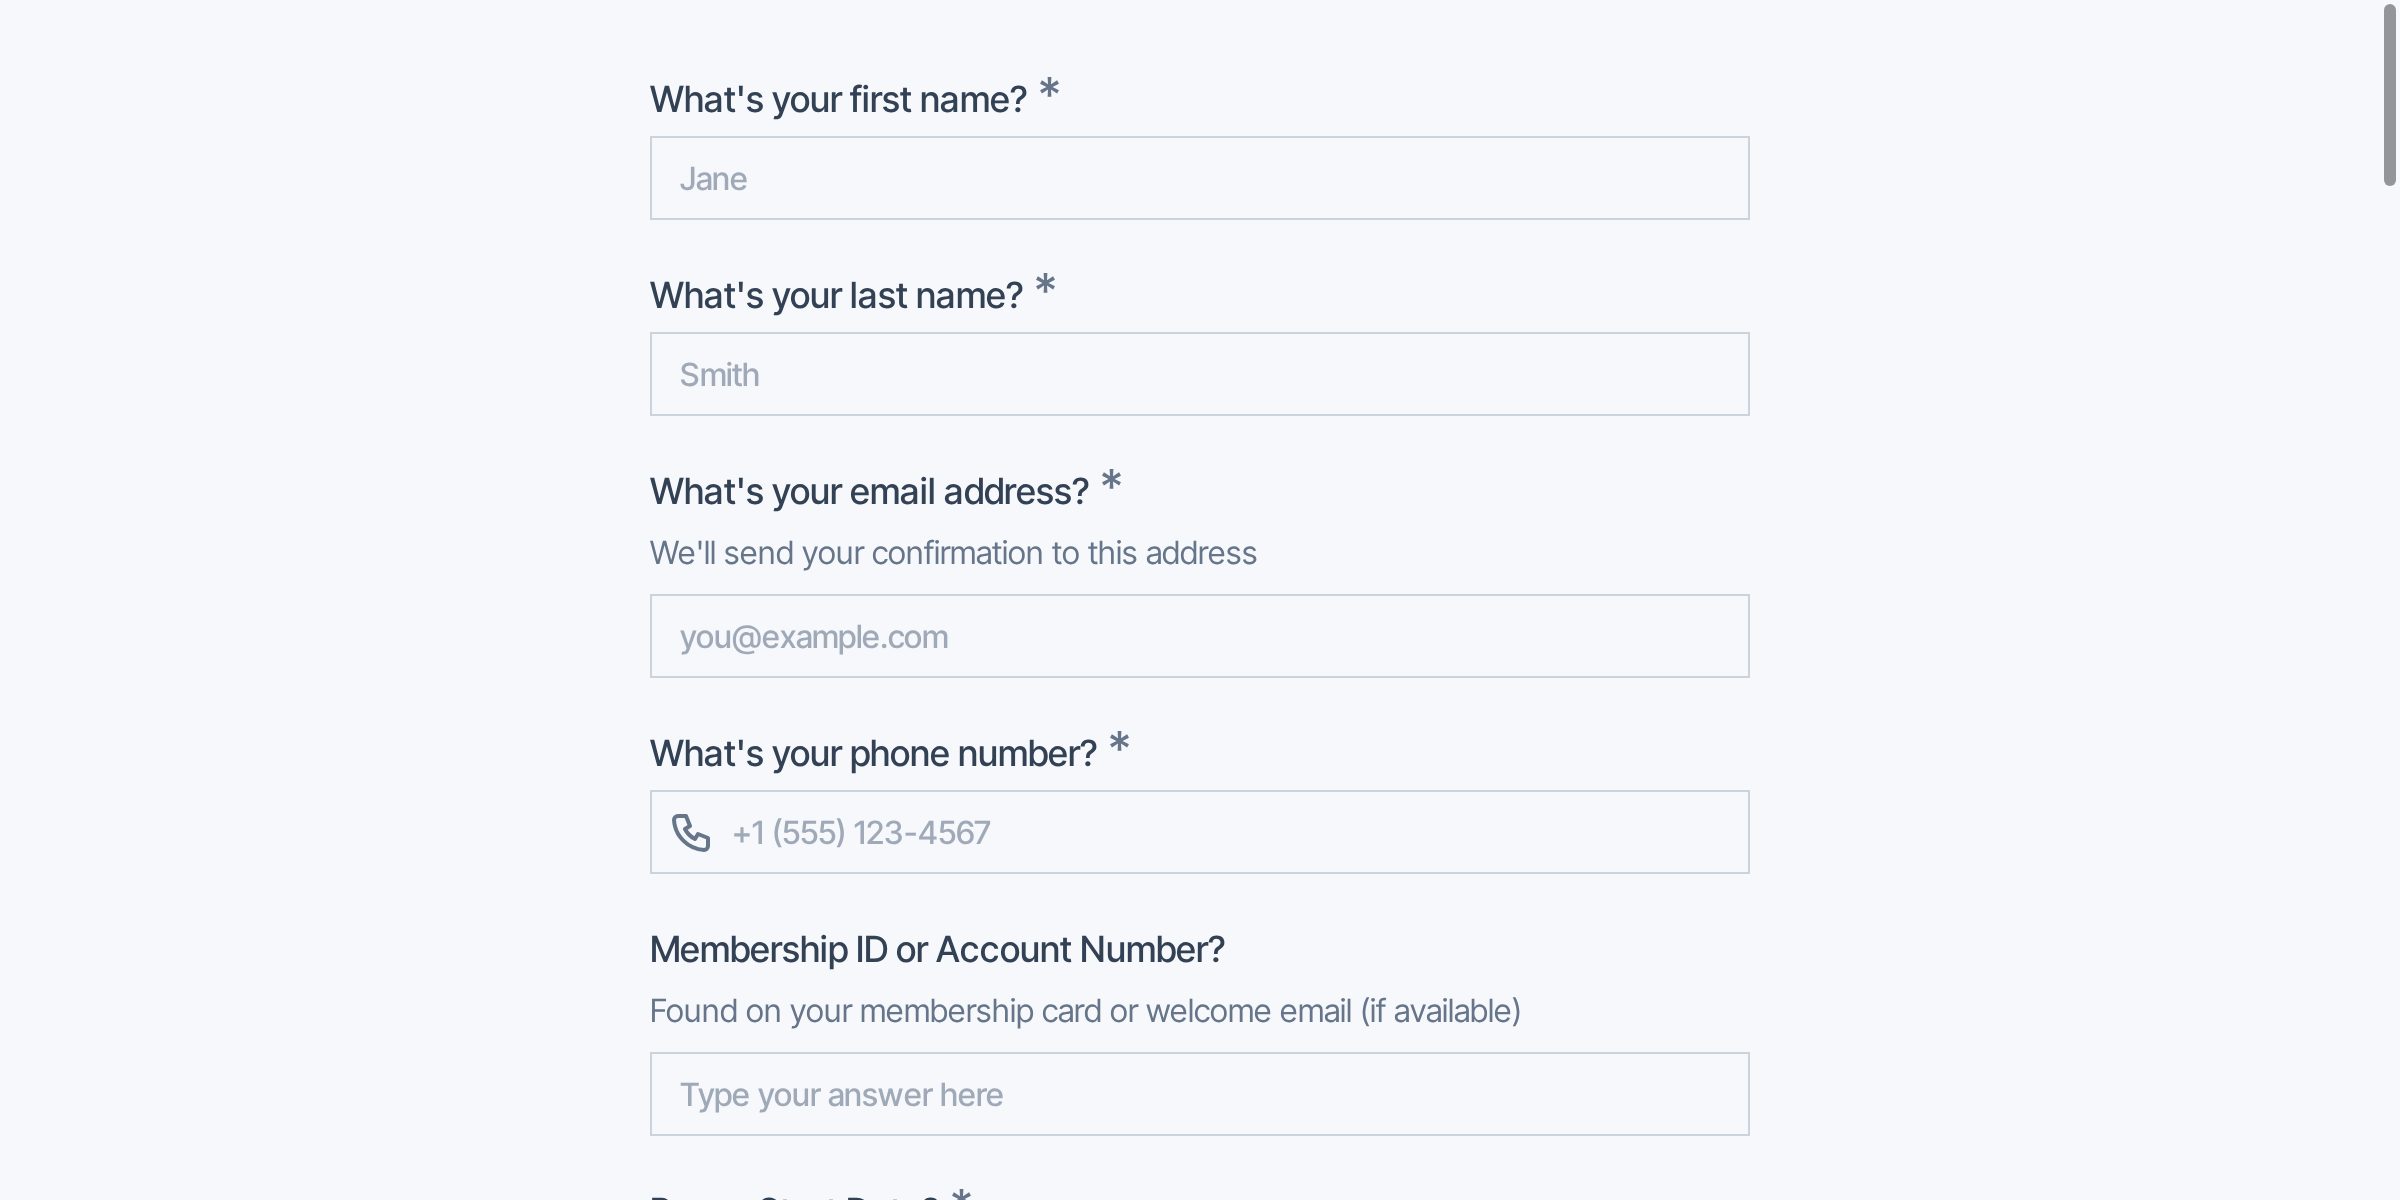Click the "Type your answer here" placeholder
The width and height of the screenshot is (2400, 1200).
tap(841, 1095)
